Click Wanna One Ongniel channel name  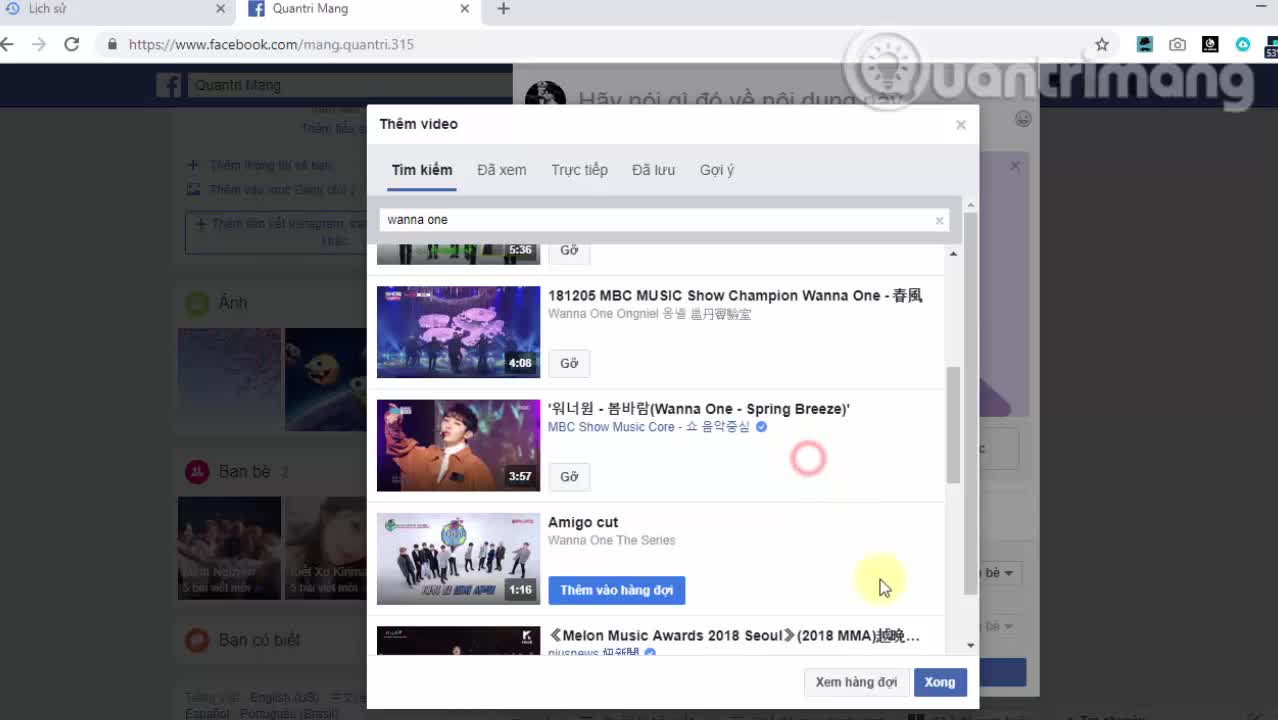tap(649, 314)
